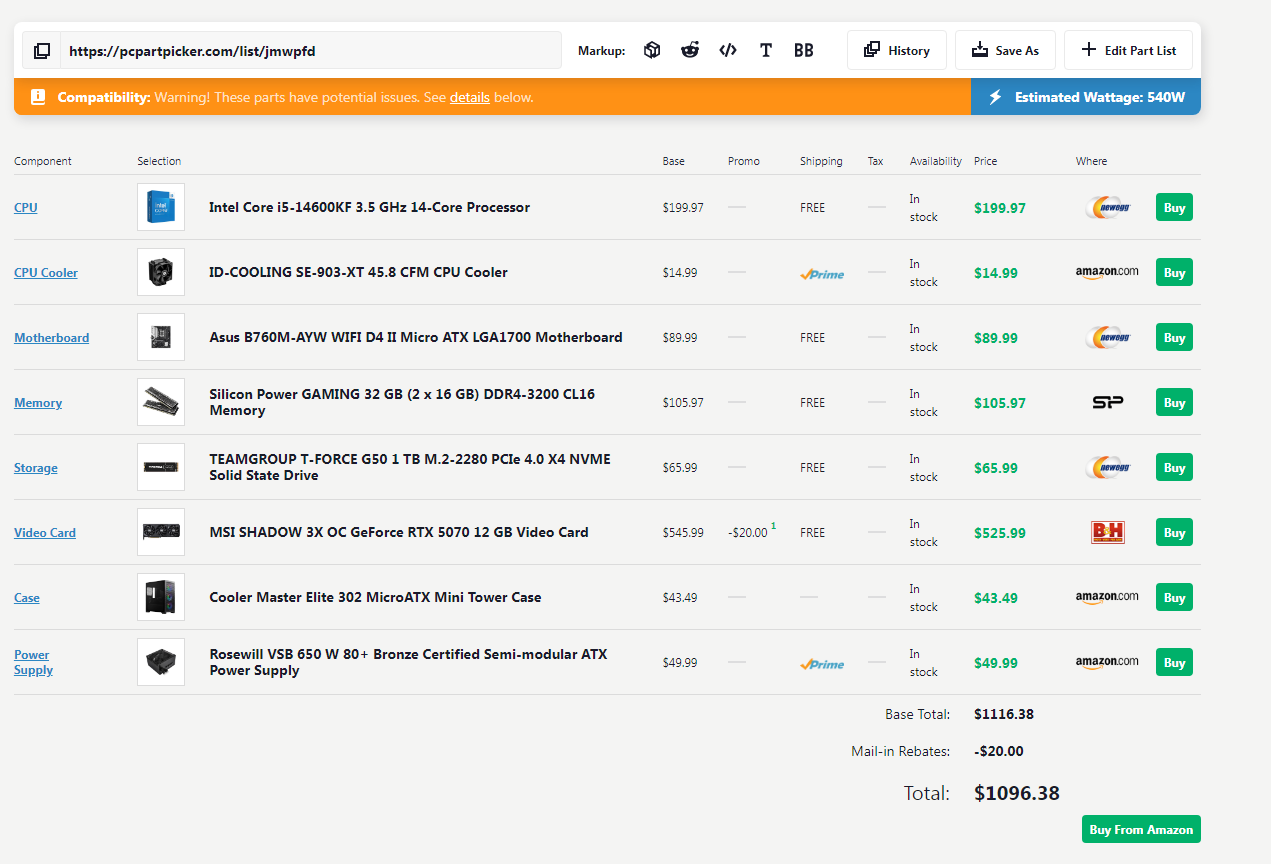Viewport: 1271px width, 864px height.
Task: Click the ID-COOLING cooler thumbnail
Action: pos(161,272)
